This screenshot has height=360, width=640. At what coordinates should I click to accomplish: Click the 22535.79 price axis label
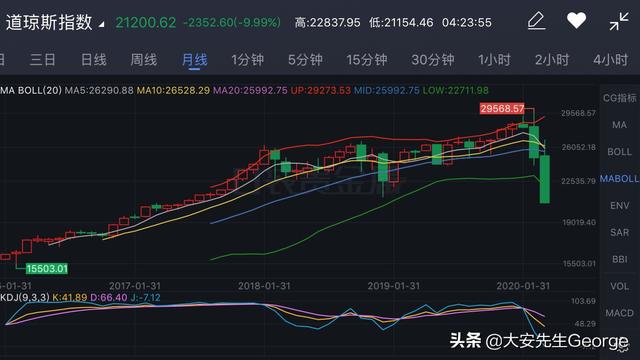pyautogui.click(x=578, y=181)
